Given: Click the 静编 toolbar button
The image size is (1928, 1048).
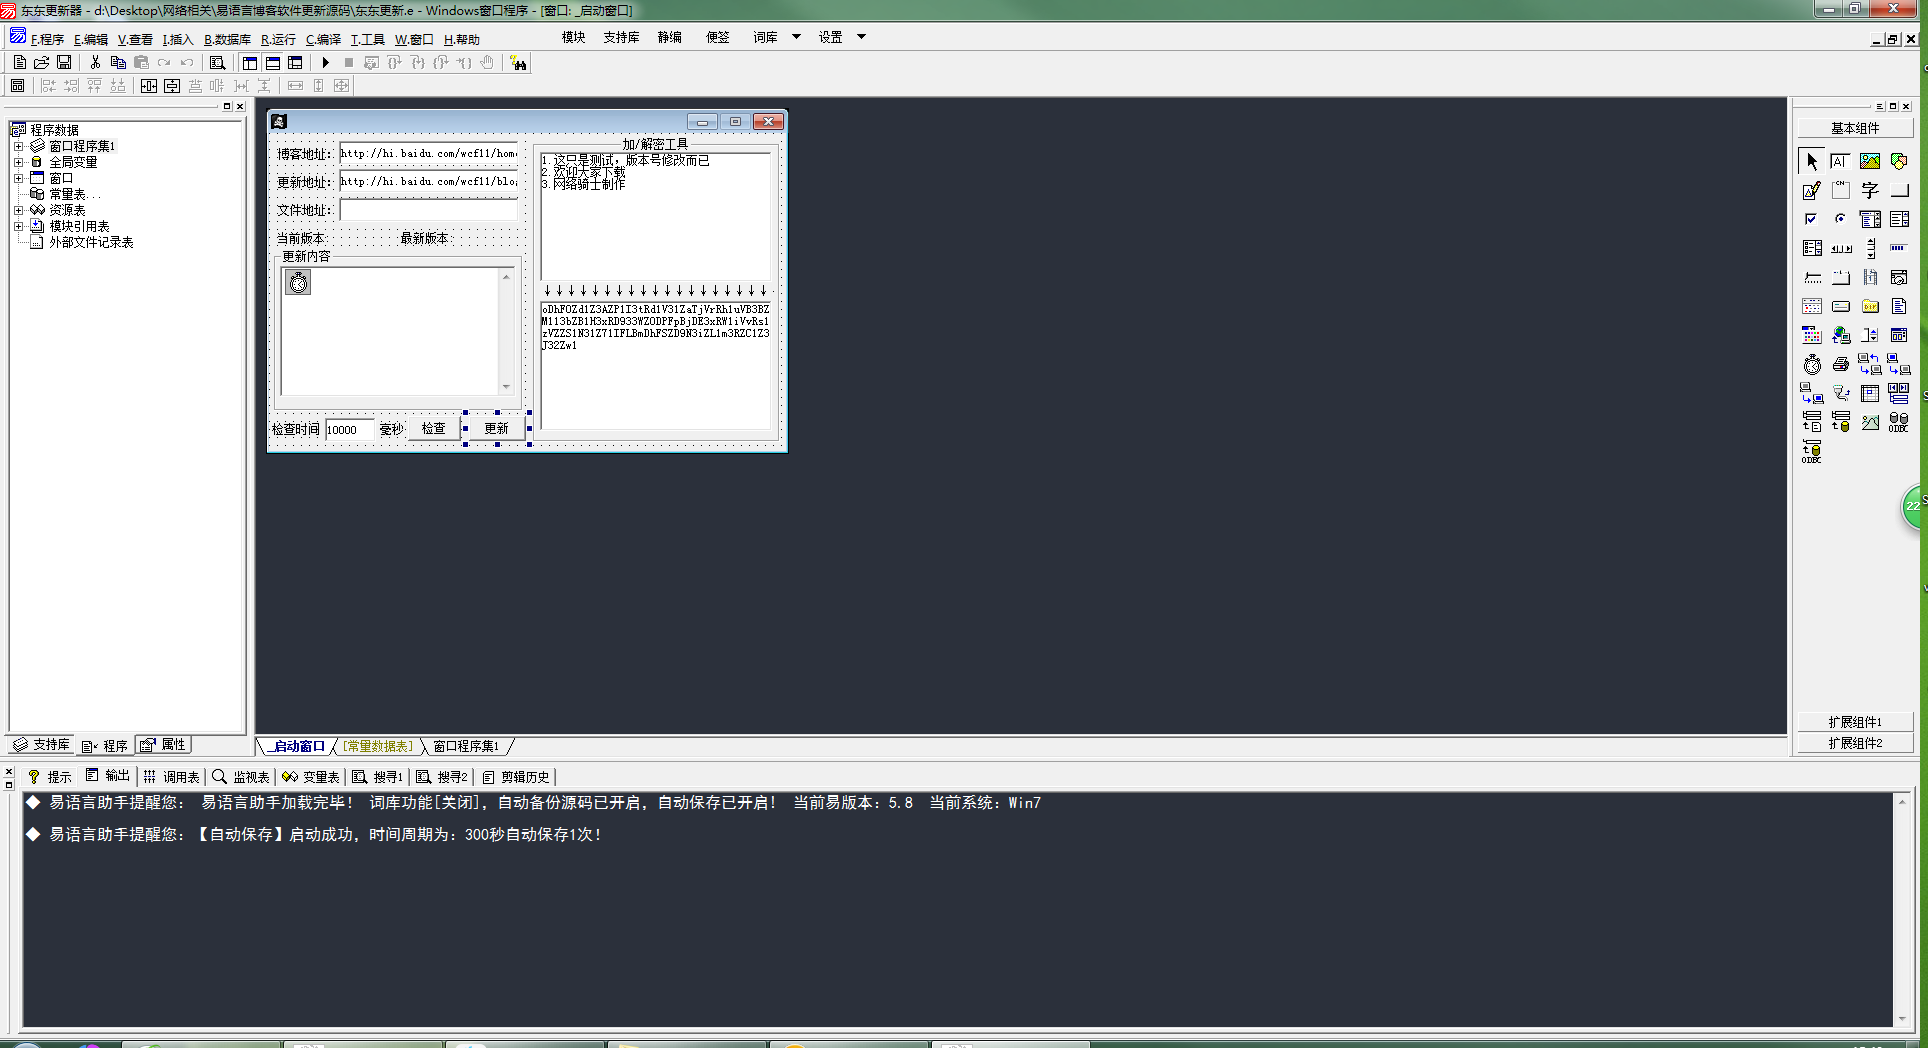Looking at the screenshot, I should pos(669,37).
